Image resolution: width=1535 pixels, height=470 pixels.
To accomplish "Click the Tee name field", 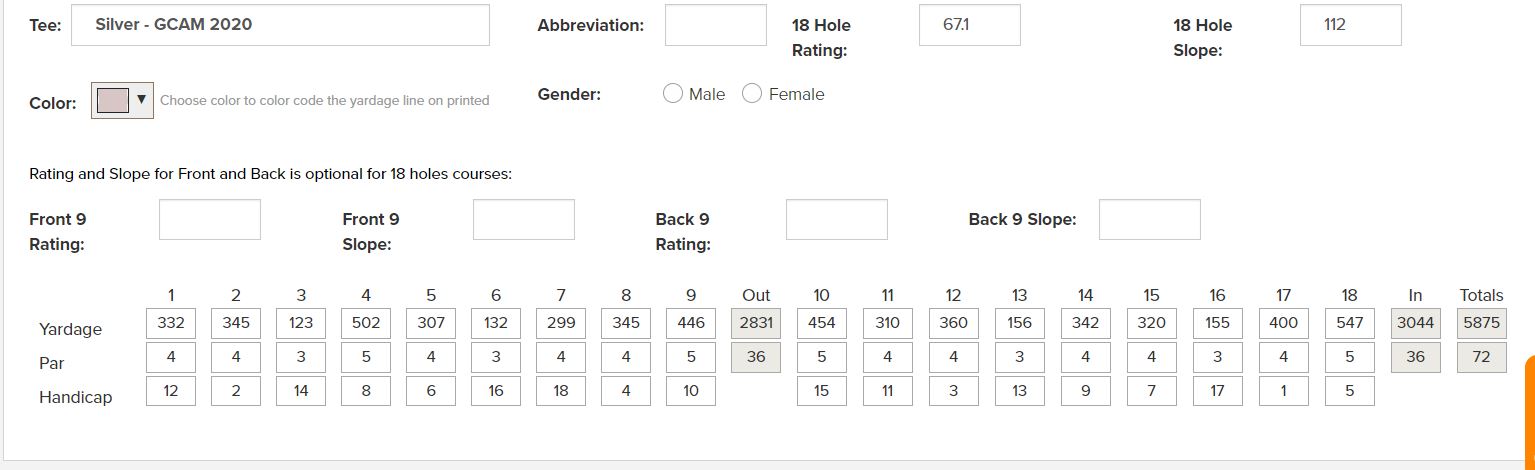I will (x=280, y=25).
